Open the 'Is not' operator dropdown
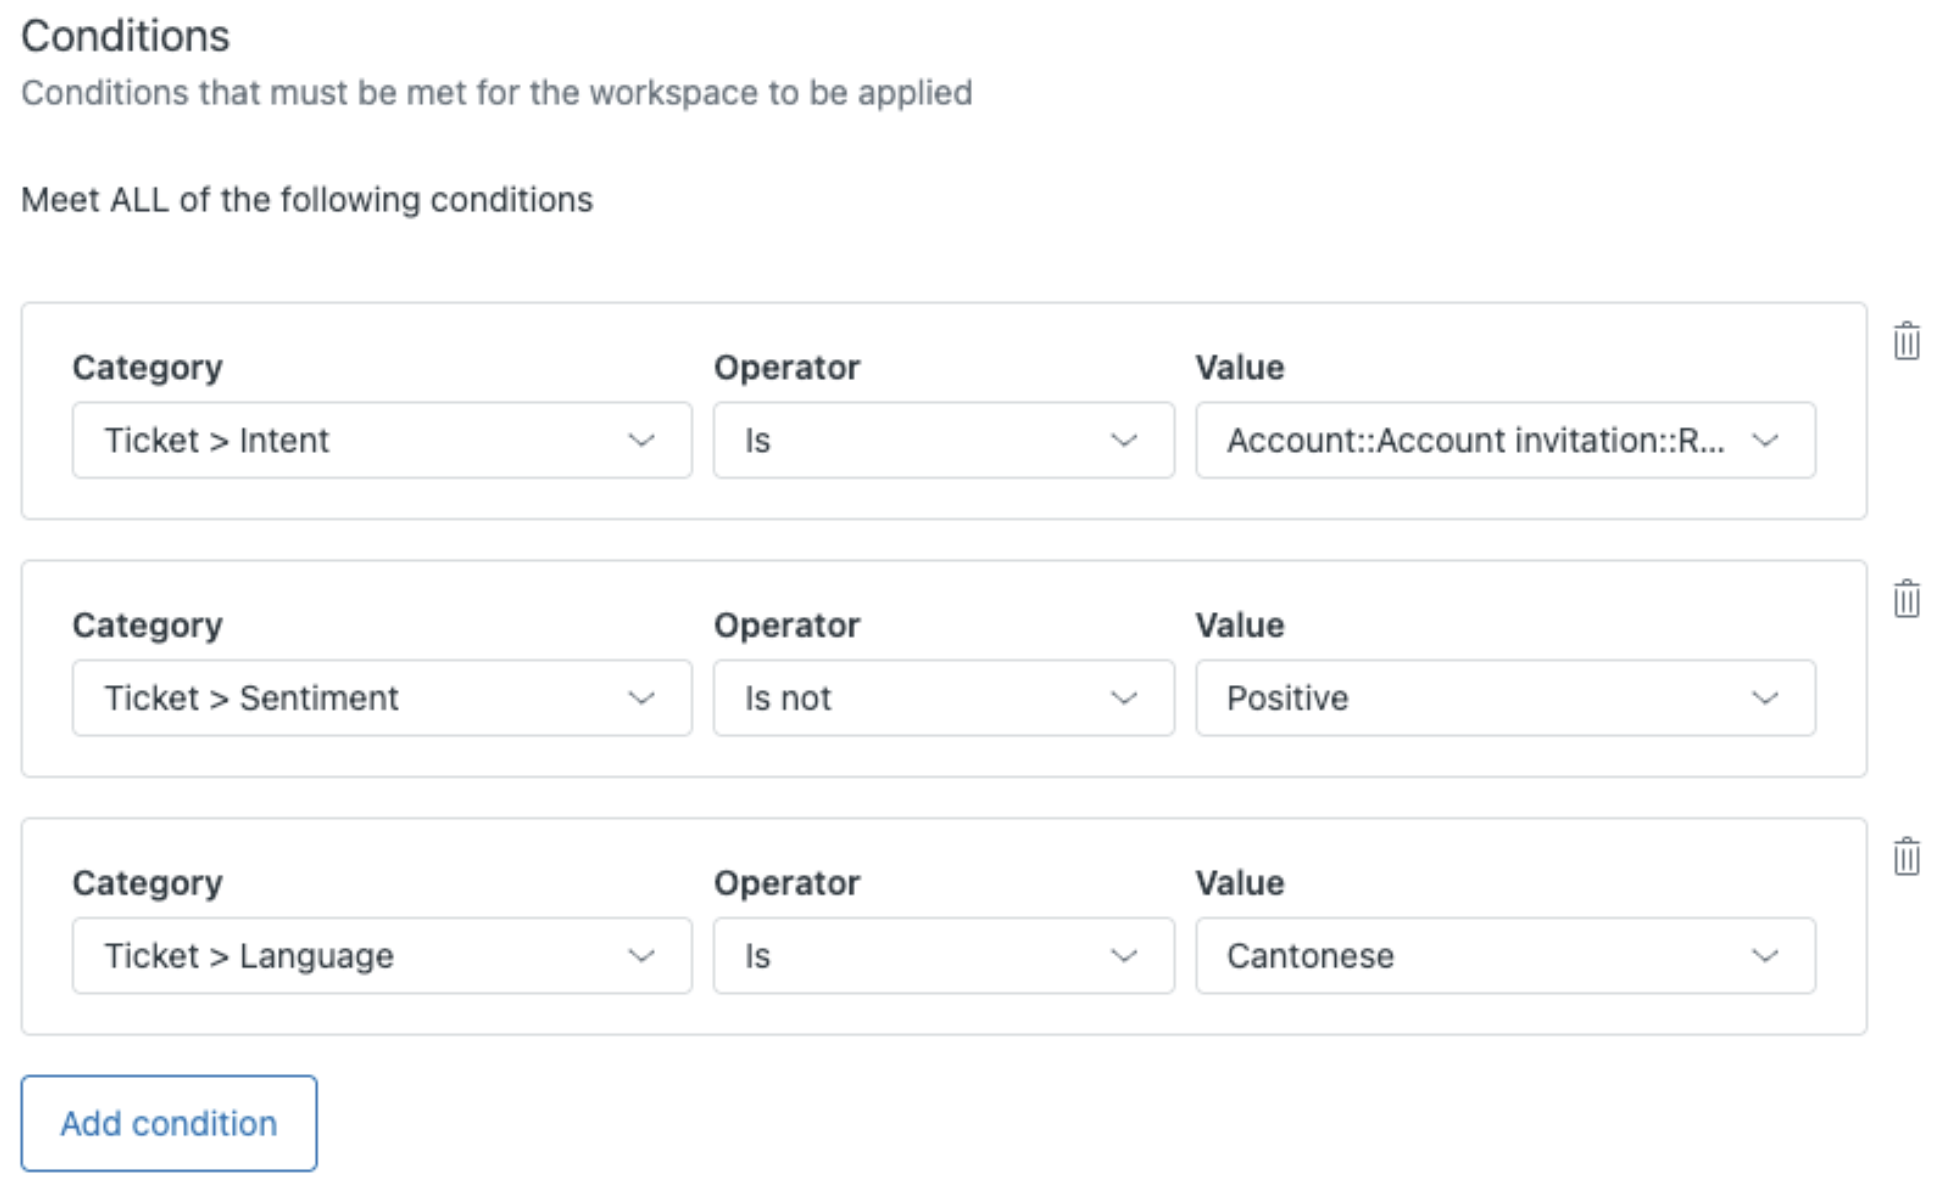 pos(942,698)
